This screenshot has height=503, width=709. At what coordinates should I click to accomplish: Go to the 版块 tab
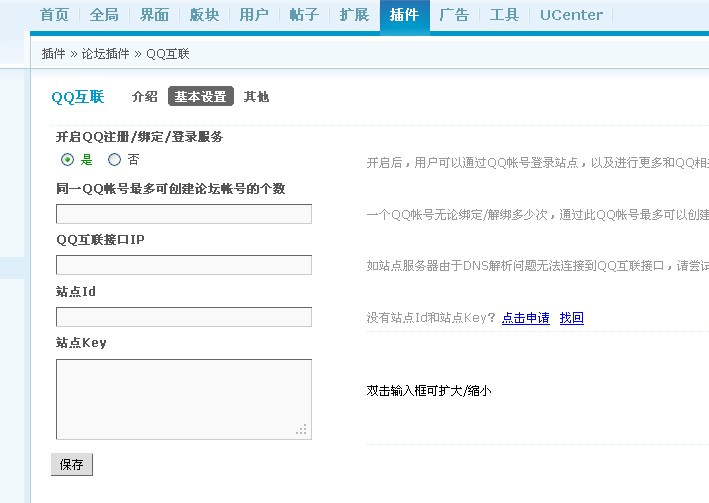click(x=204, y=15)
